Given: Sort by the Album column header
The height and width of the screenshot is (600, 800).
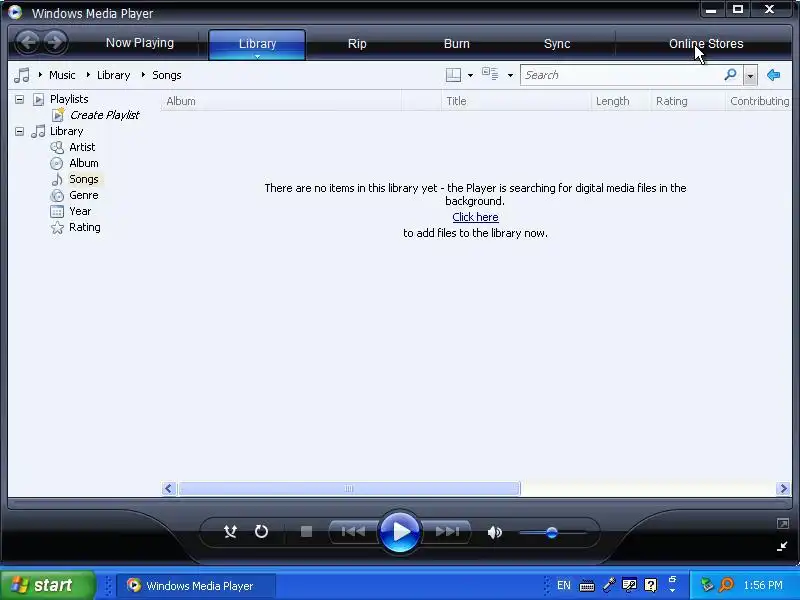Looking at the screenshot, I should click(x=282, y=101).
